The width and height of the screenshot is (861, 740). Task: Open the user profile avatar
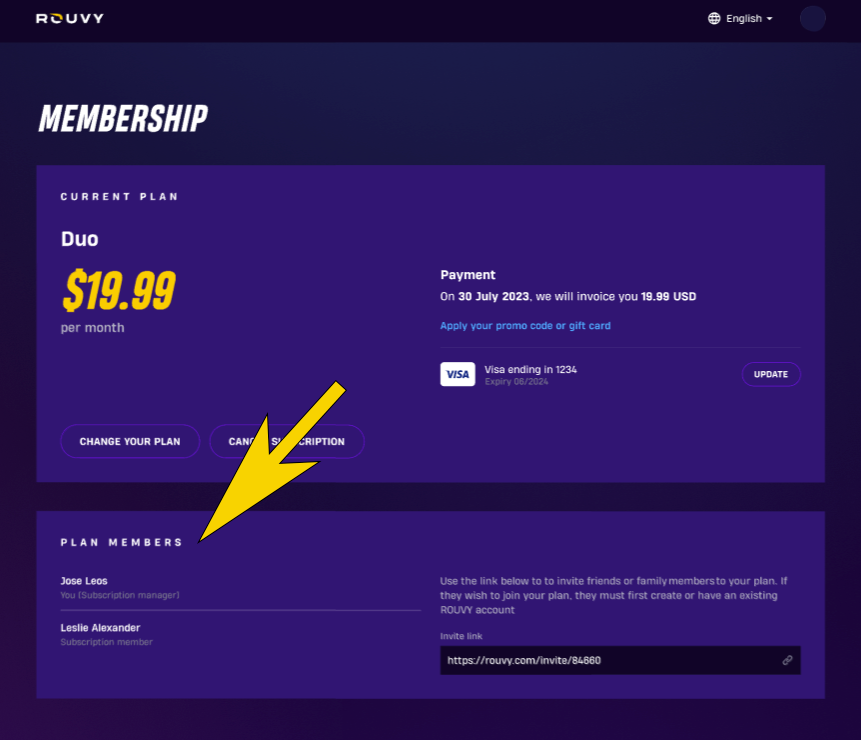pyautogui.click(x=813, y=18)
